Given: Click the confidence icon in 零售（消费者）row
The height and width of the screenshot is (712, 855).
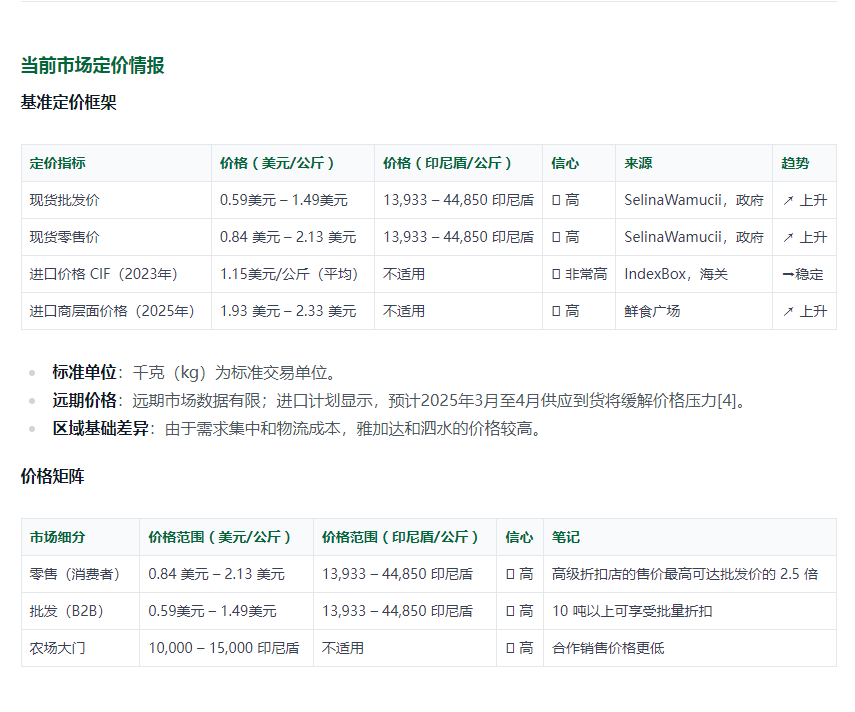Looking at the screenshot, I should (x=511, y=574).
